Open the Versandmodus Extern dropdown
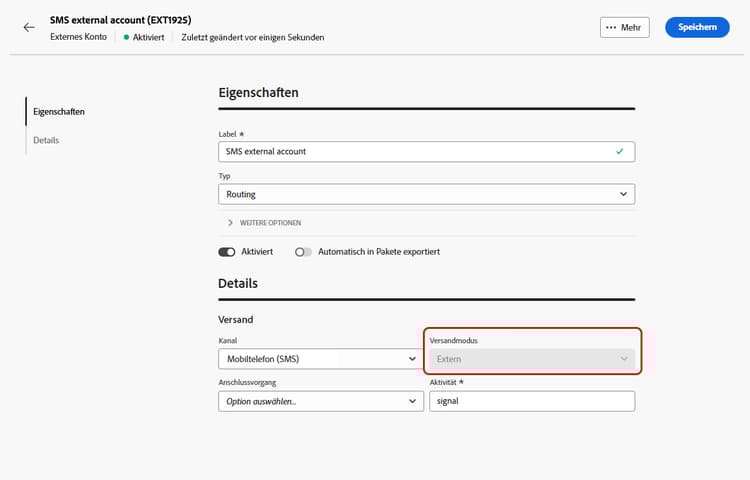Screen dimensions: 750x480 pyautogui.click(x=532, y=358)
